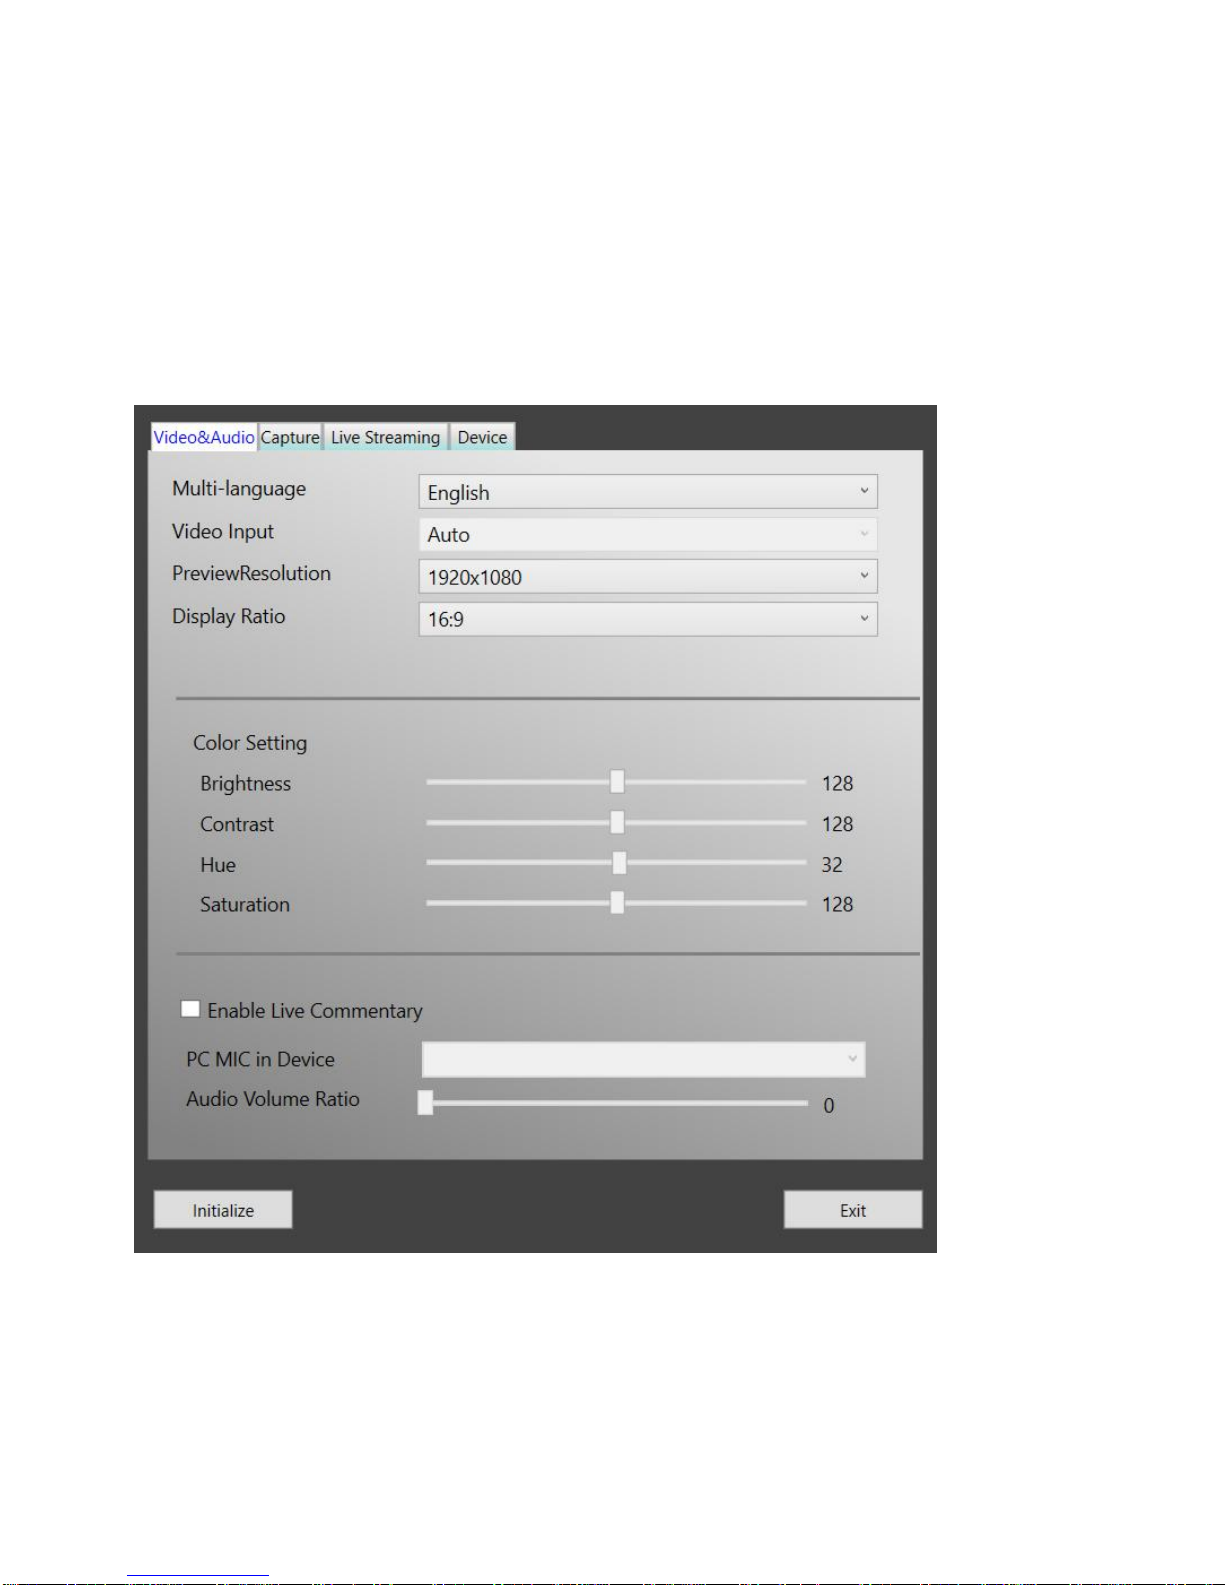This screenshot has width=1225, height=1585.
Task: Click the chevron of the Display Ratio dropdown
Action: [x=864, y=618]
